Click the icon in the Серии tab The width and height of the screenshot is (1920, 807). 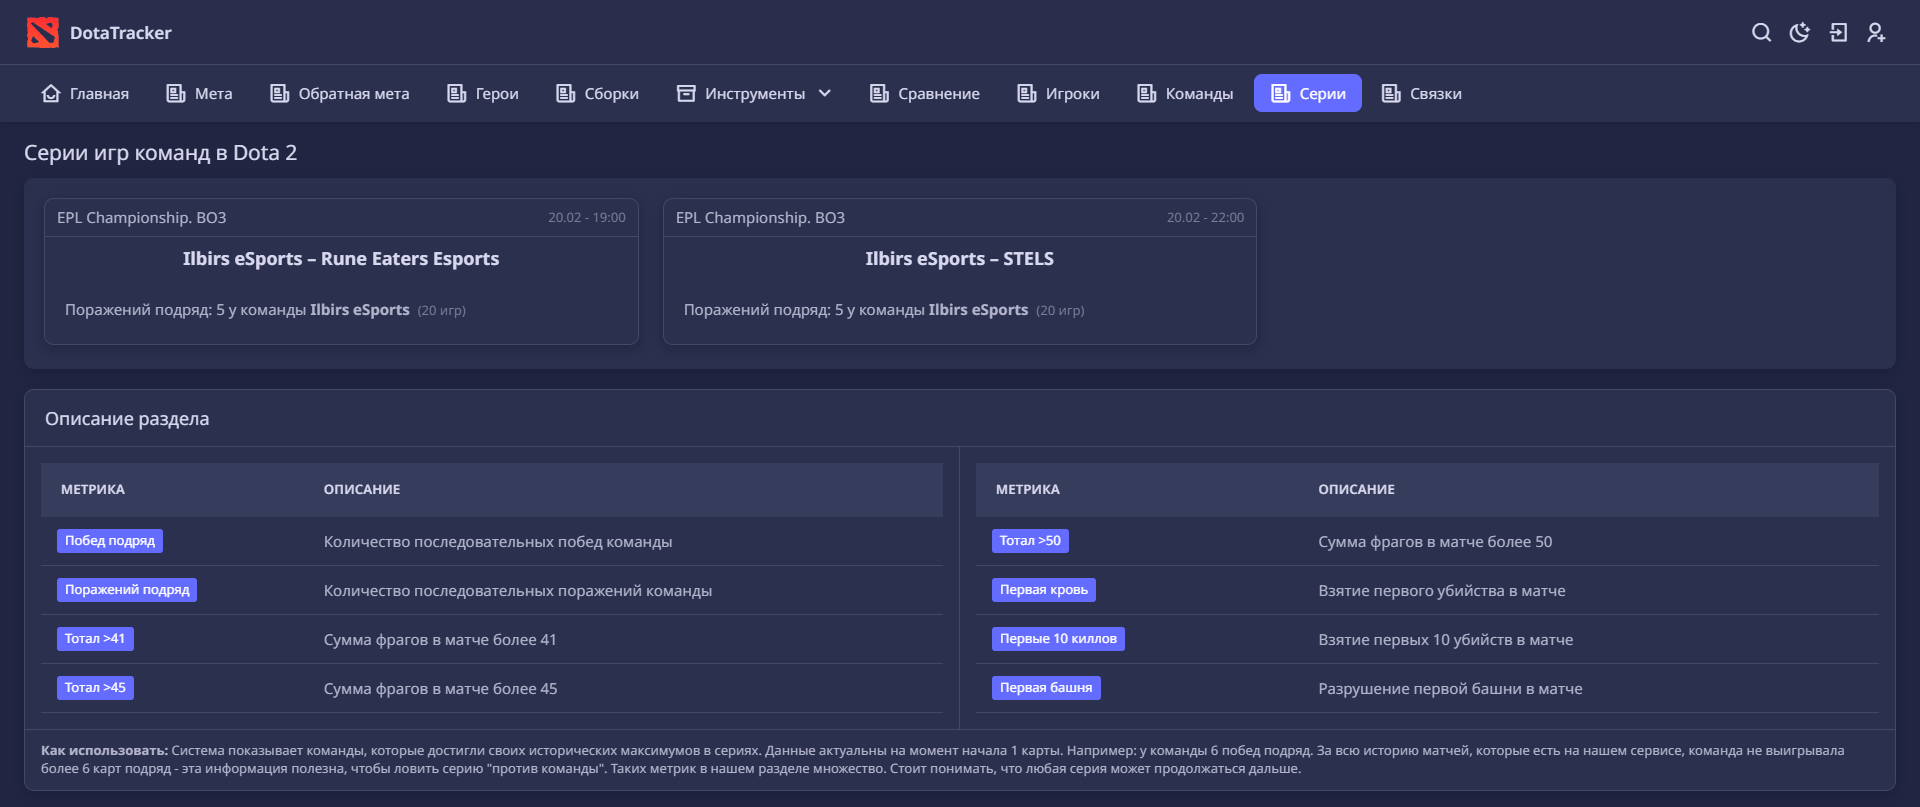(x=1281, y=93)
